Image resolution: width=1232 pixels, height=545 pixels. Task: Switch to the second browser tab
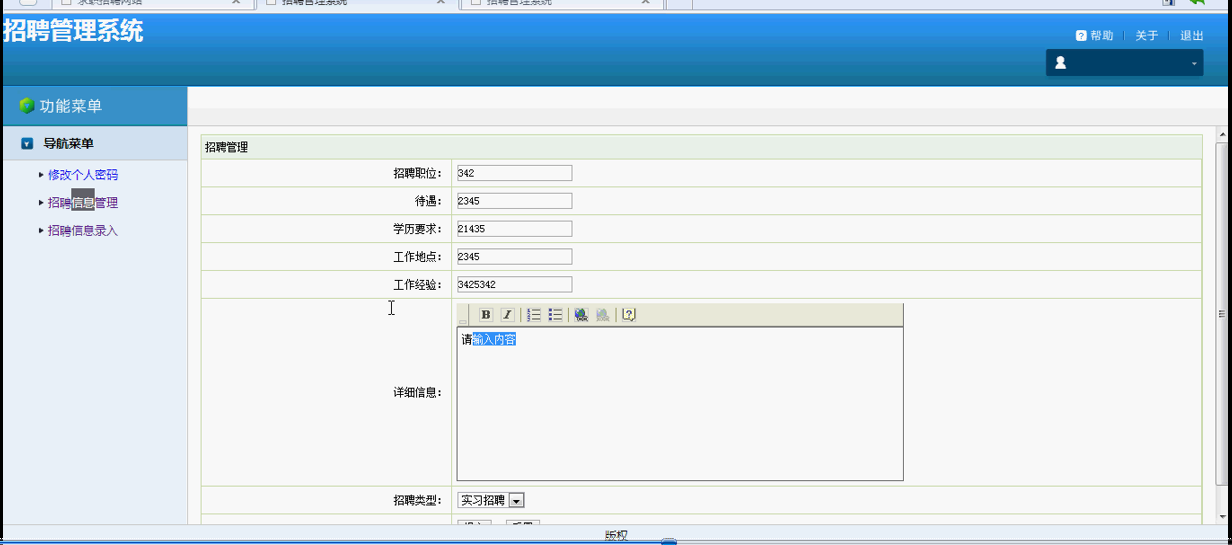point(356,3)
